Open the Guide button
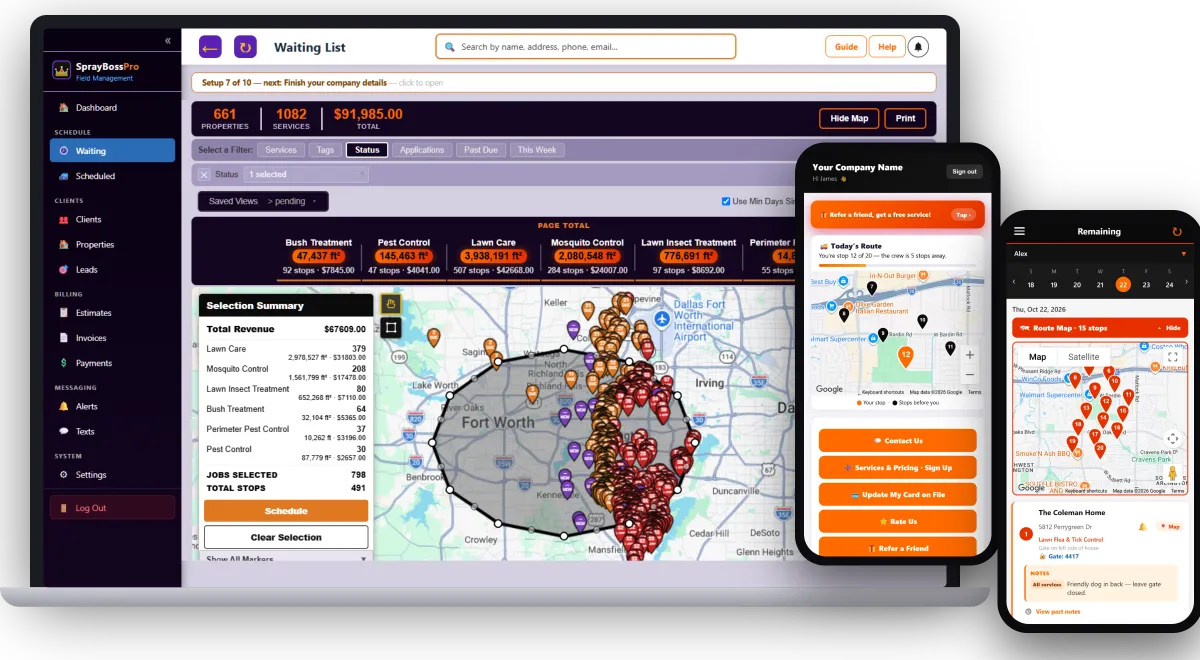The image size is (1200, 660). pos(846,47)
